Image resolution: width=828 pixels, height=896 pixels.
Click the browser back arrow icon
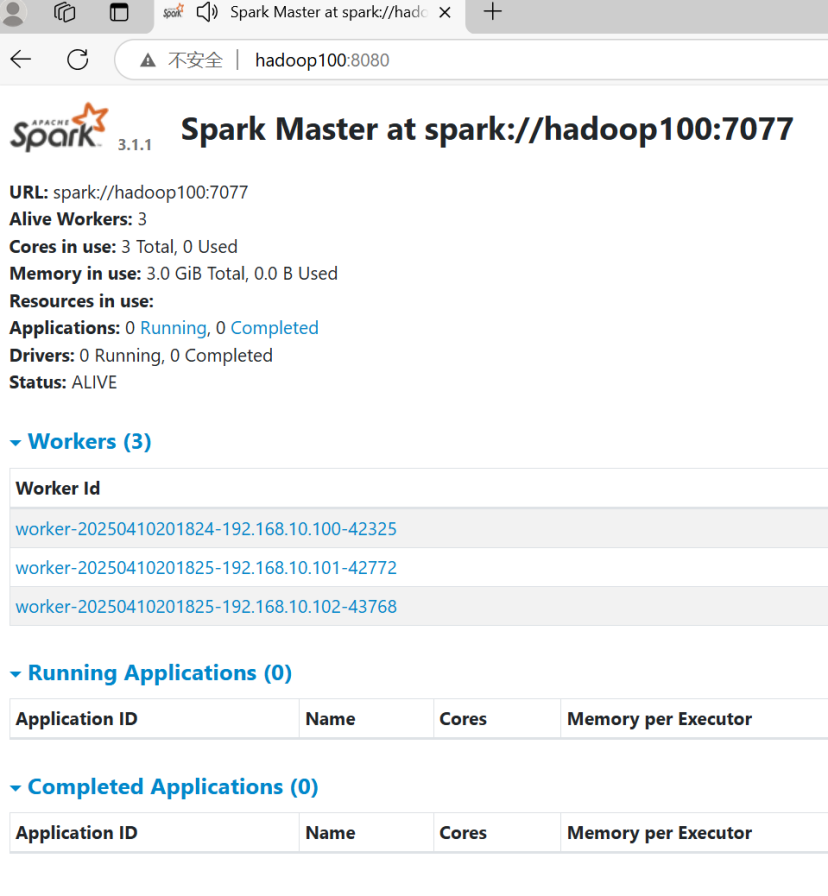coord(20,59)
